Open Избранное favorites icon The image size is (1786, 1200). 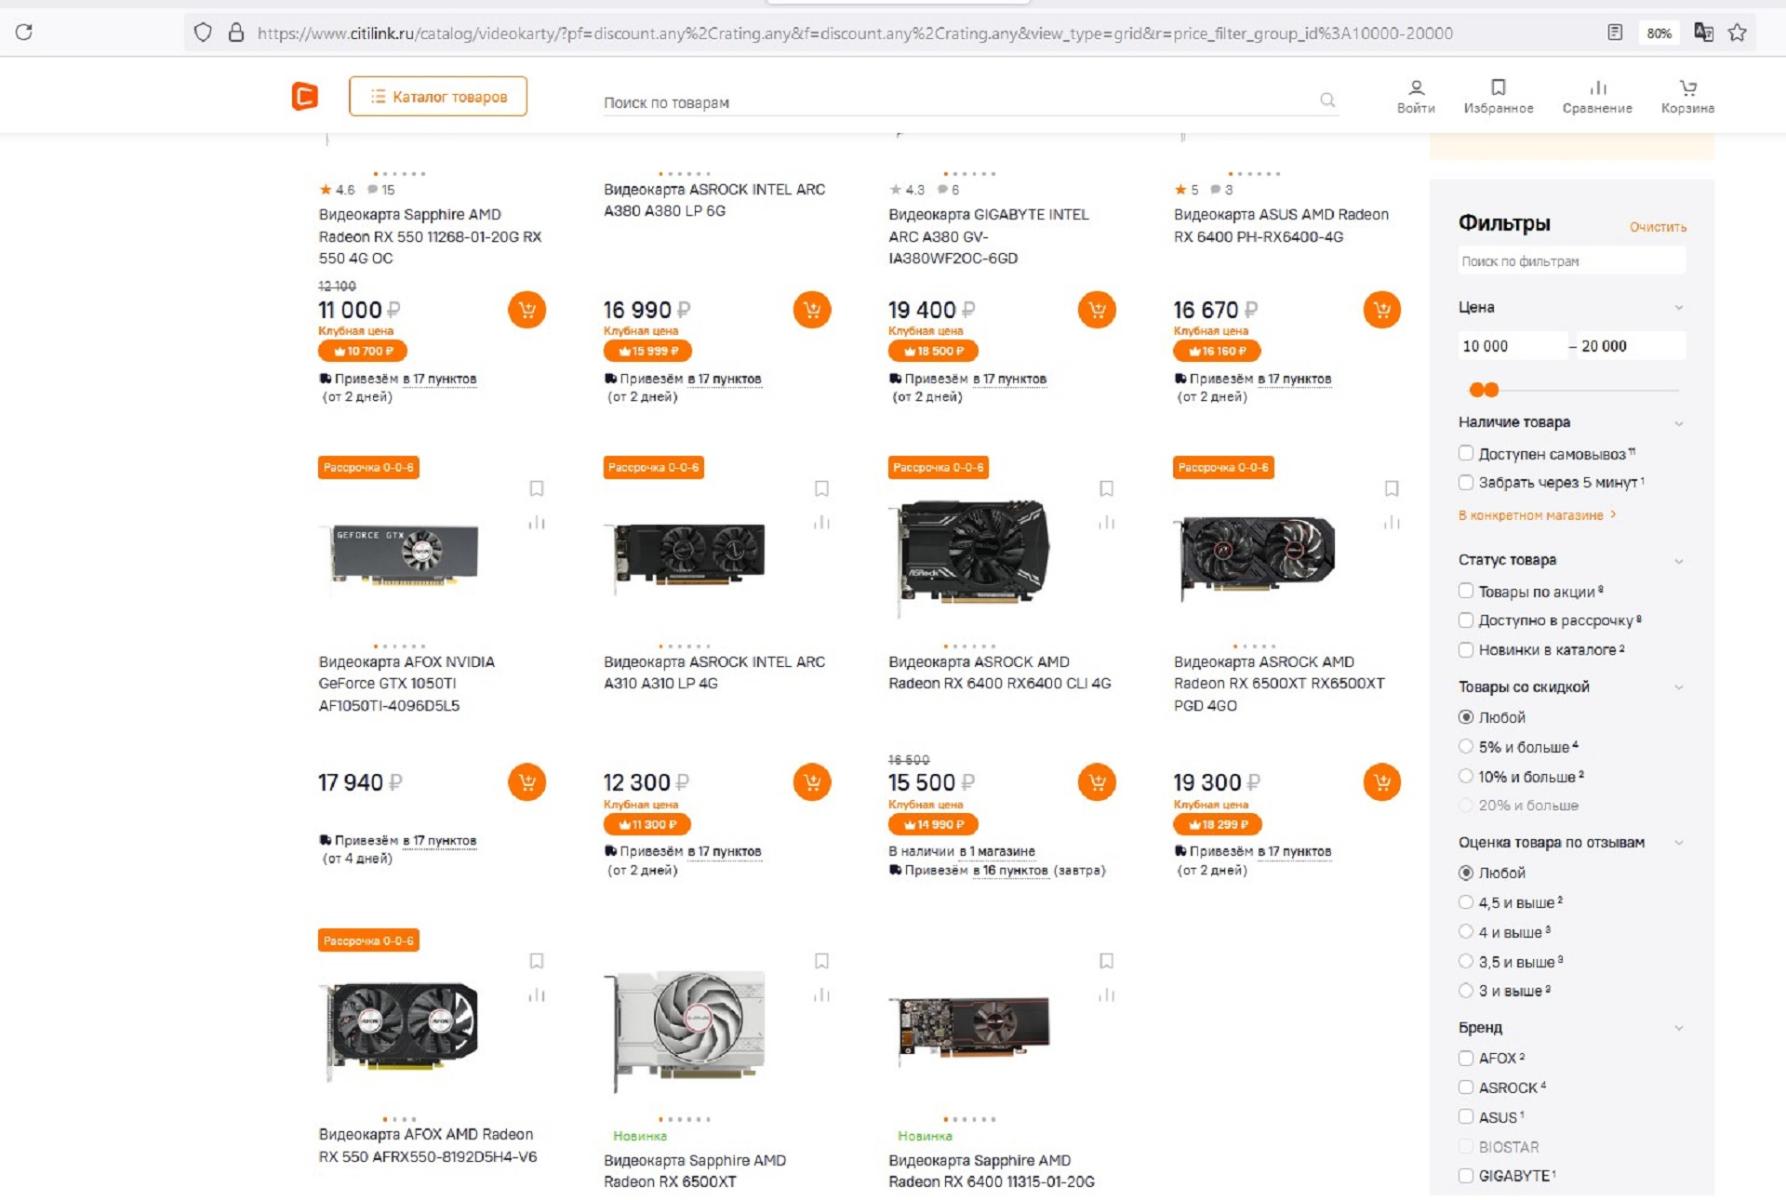1498,96
